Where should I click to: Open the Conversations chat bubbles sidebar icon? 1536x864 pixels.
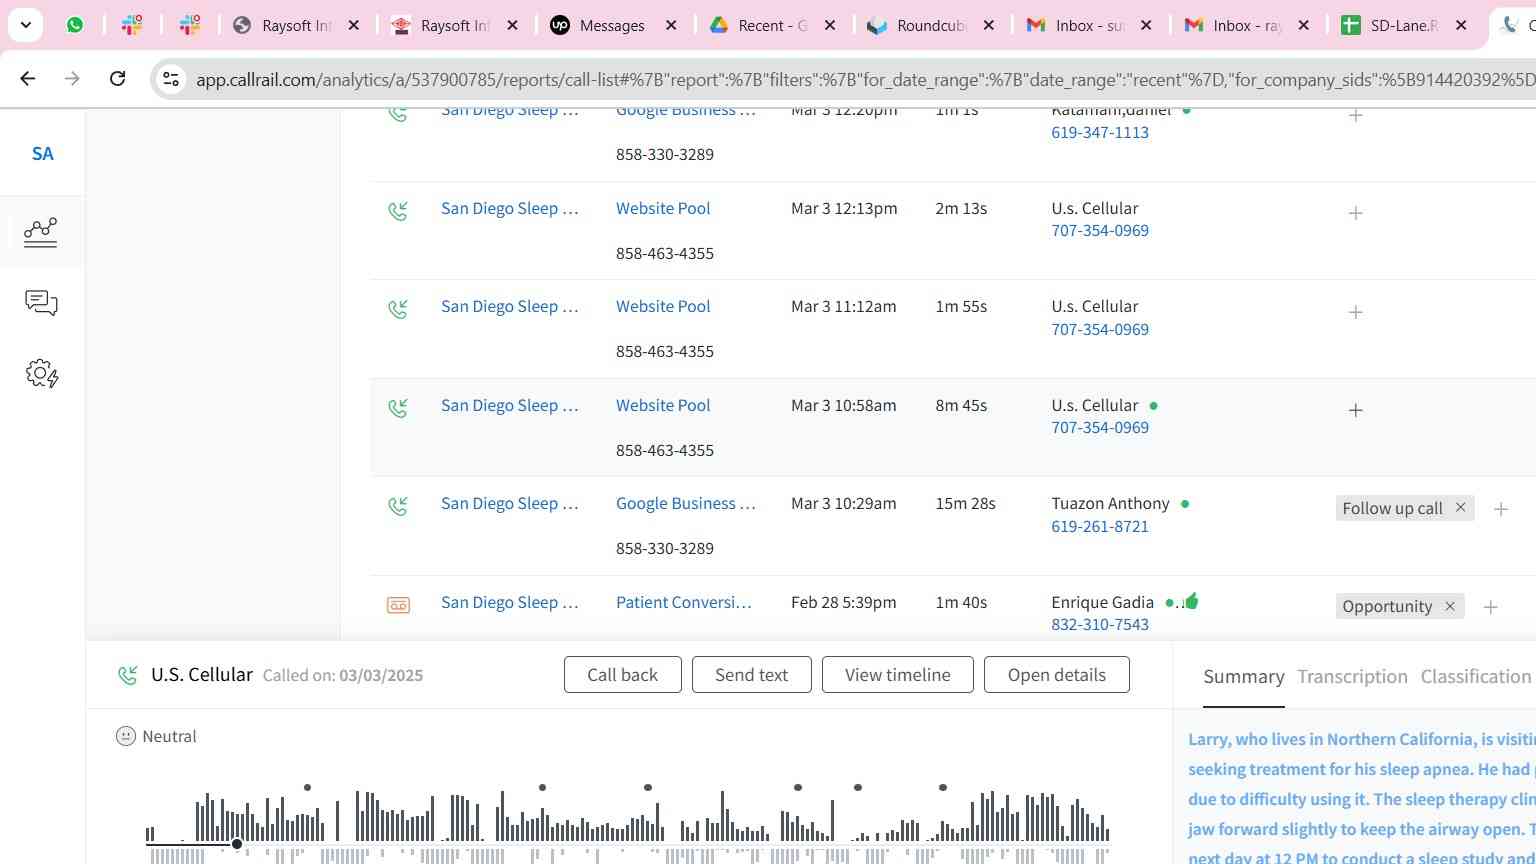click(x=41, y=303)
